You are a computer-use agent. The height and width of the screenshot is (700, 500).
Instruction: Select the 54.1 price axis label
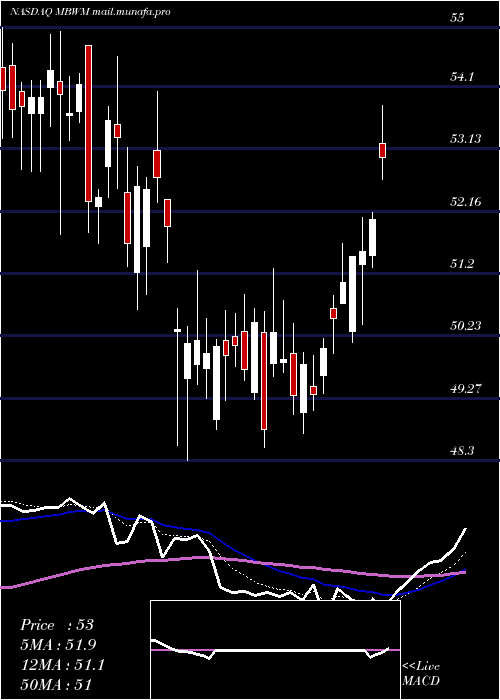(x=461, y=77)
